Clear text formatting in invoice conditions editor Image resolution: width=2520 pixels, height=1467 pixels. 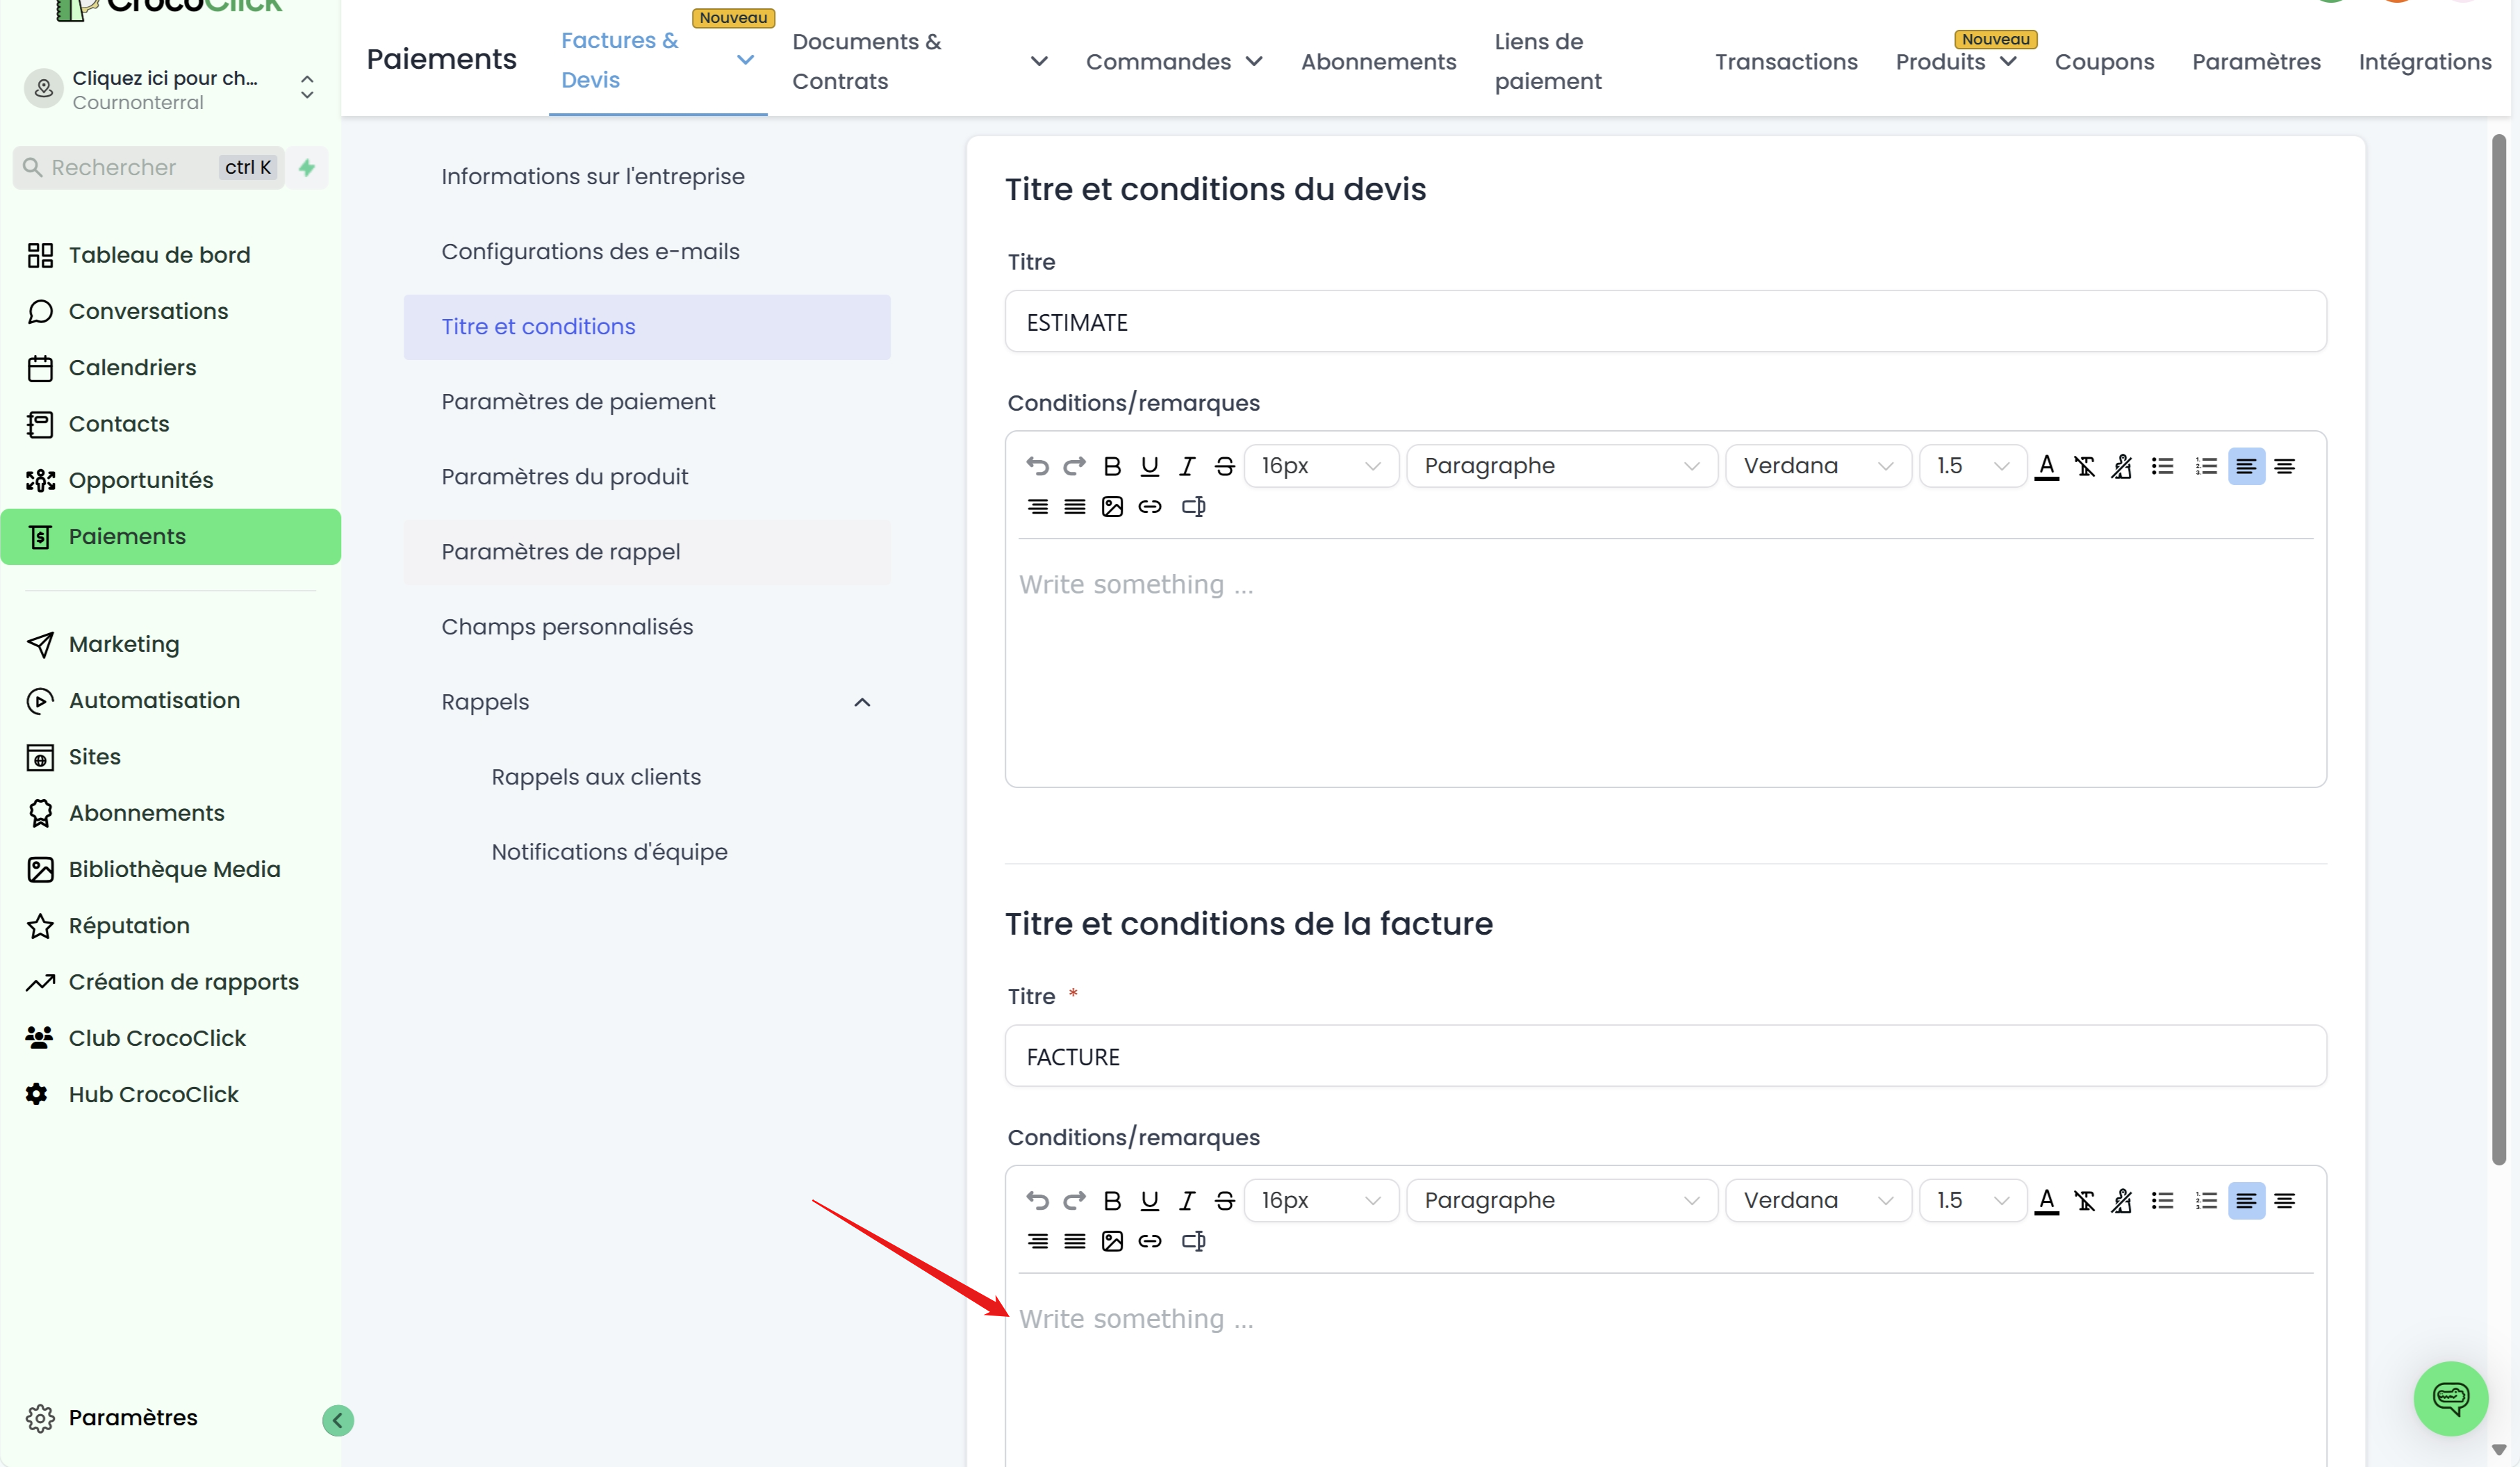pos(2085,1200)
